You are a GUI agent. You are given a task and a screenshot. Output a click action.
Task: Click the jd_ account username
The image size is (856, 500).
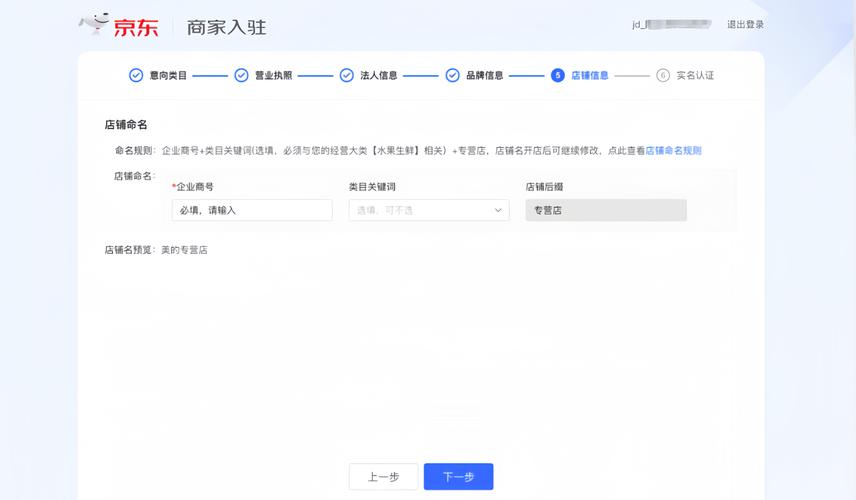671,25
